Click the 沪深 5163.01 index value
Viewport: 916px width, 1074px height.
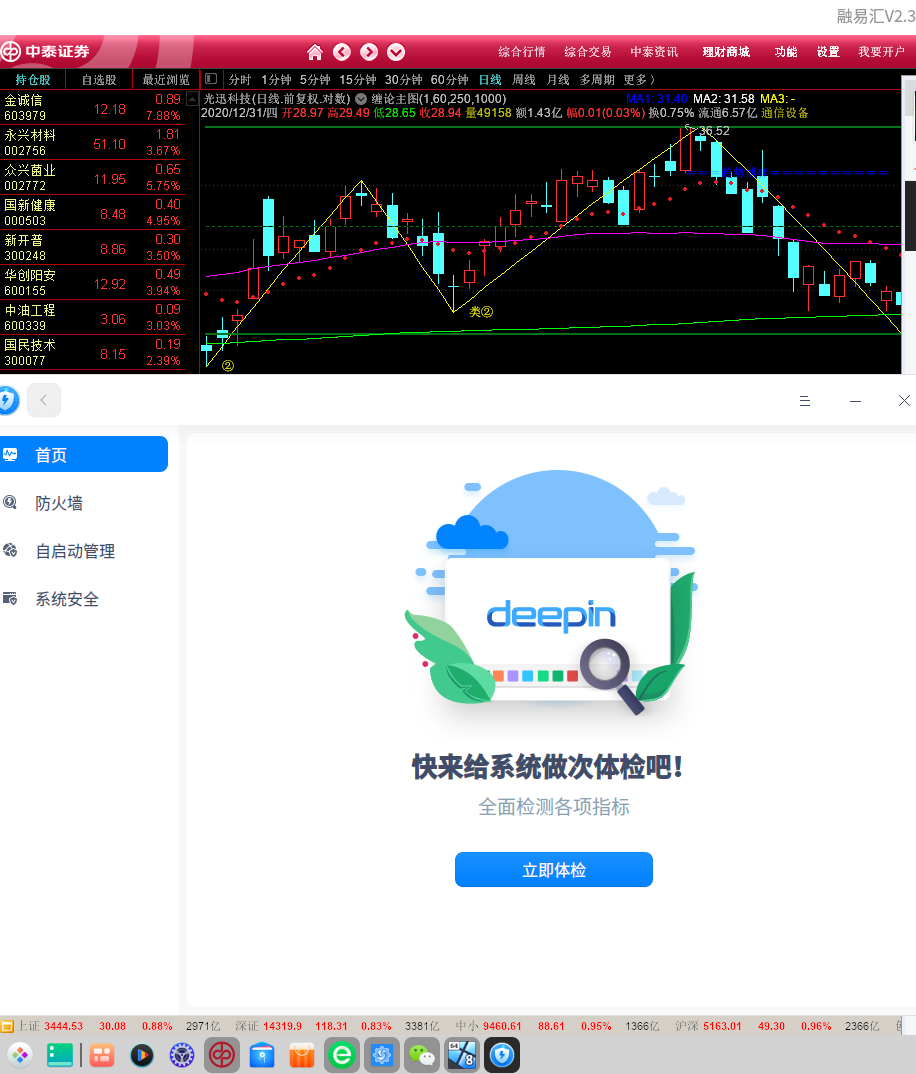click(x=722, y=1026)
